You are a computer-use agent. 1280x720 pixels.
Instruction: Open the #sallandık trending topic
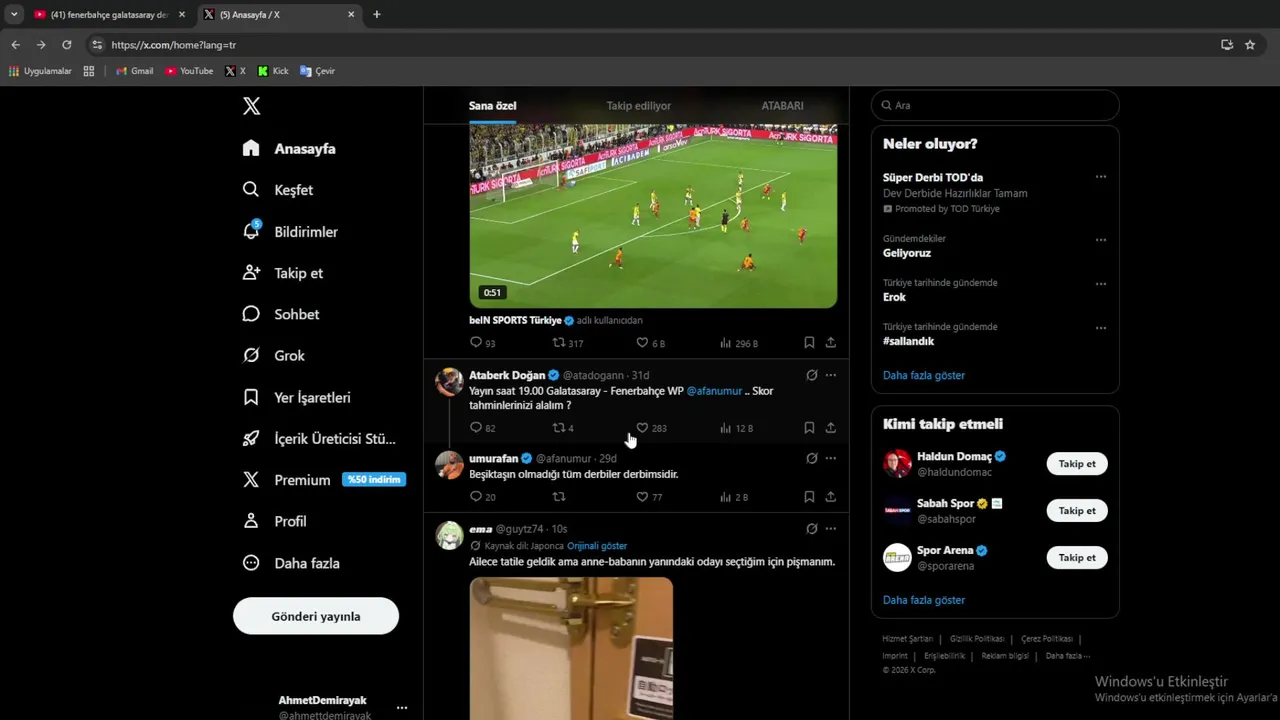click(x=908, y=341)
